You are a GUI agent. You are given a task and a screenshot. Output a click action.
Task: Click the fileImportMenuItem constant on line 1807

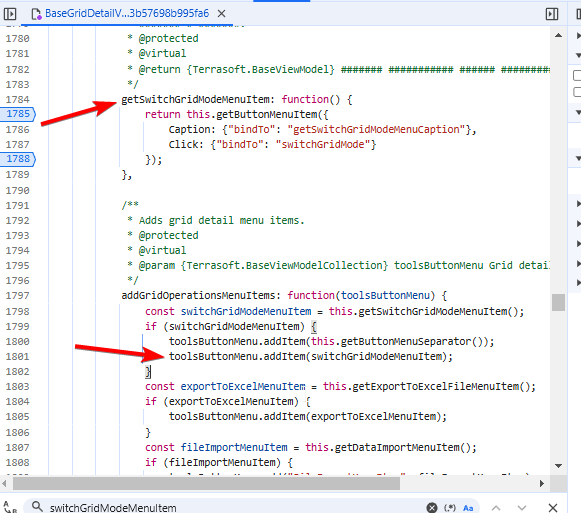pos(234,447)
